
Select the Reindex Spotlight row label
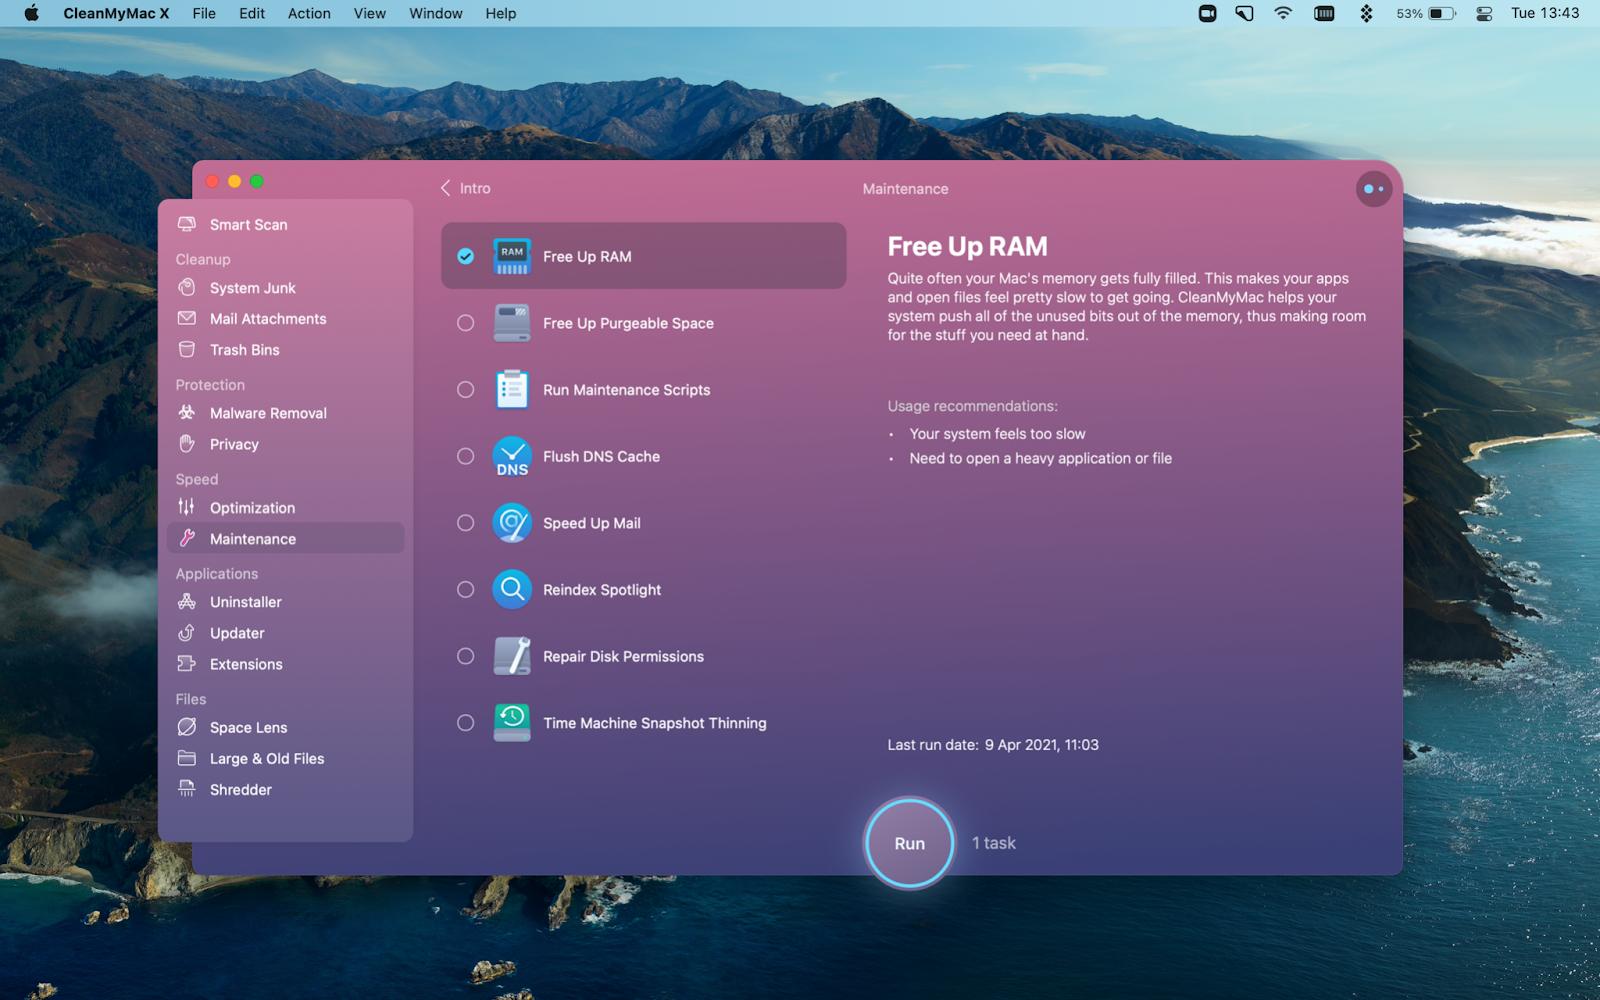602,590
